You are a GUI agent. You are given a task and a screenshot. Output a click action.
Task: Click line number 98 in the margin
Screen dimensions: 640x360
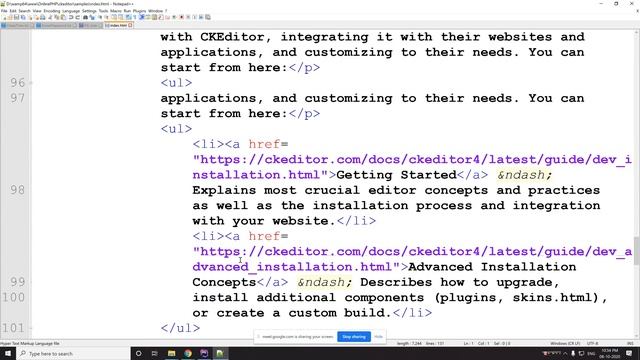18,190
